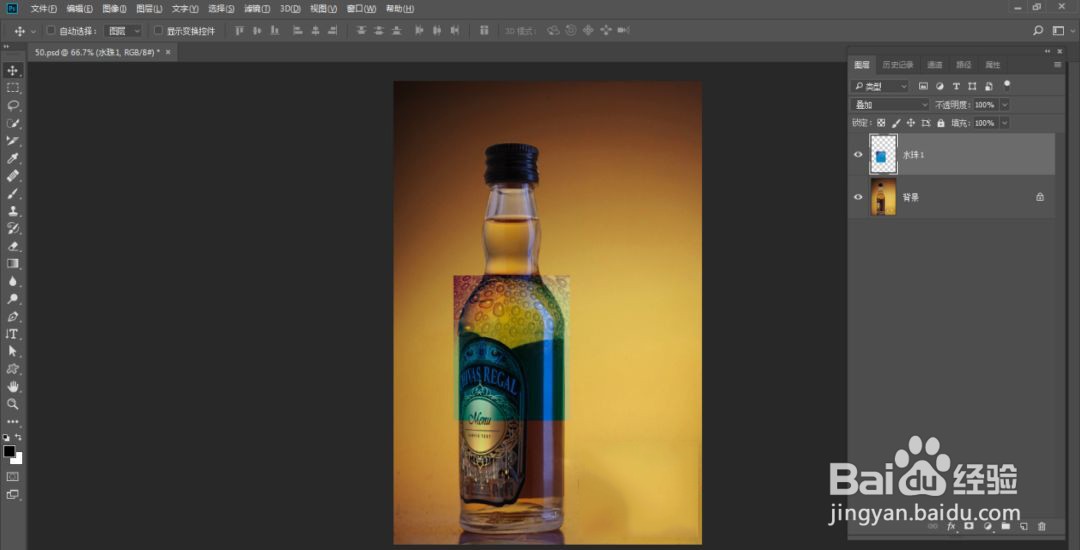Select the Custom Shape tool

coord(12,369)
